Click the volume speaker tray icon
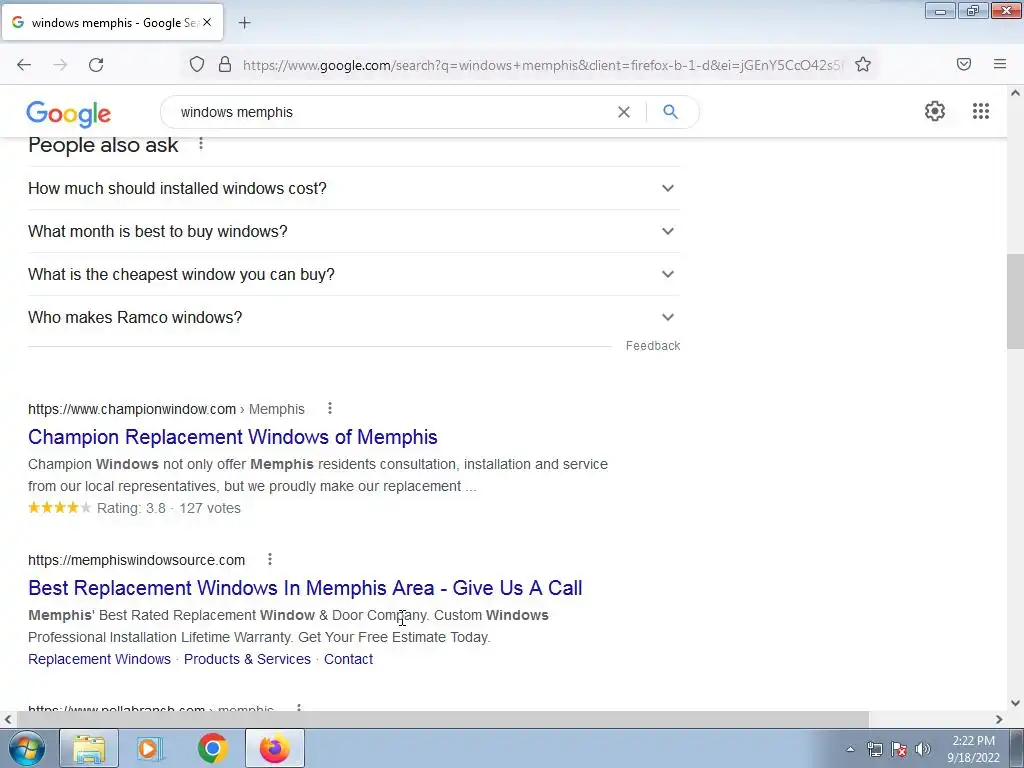The width and height of the screenshot is (1024, 768). (923, 749)
